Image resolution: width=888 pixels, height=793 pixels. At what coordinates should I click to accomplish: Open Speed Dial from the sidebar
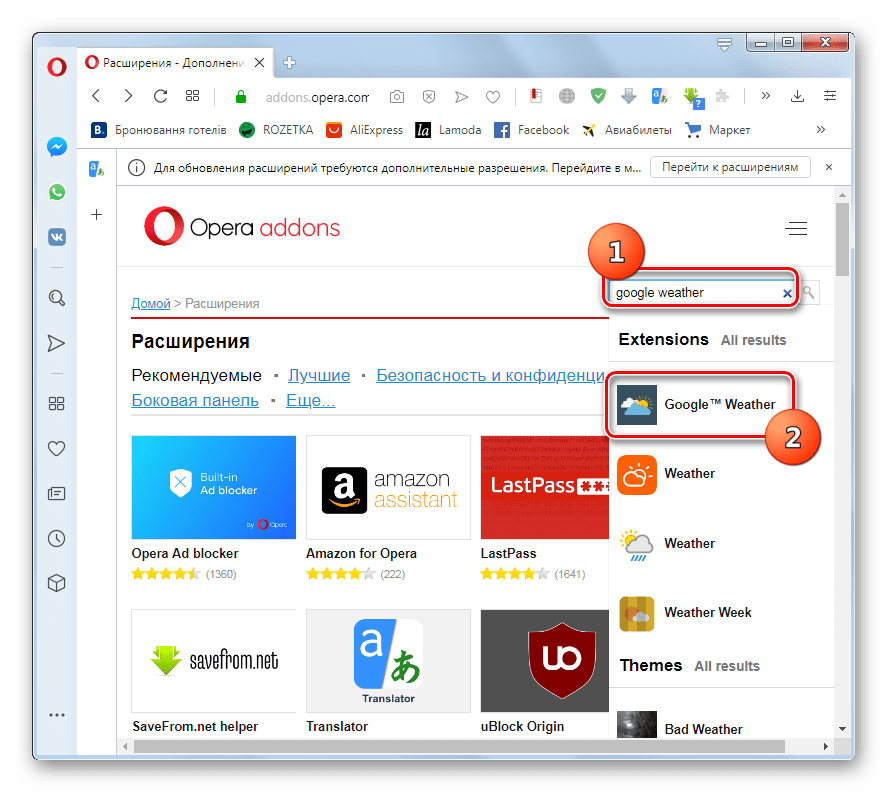(56, 403)
